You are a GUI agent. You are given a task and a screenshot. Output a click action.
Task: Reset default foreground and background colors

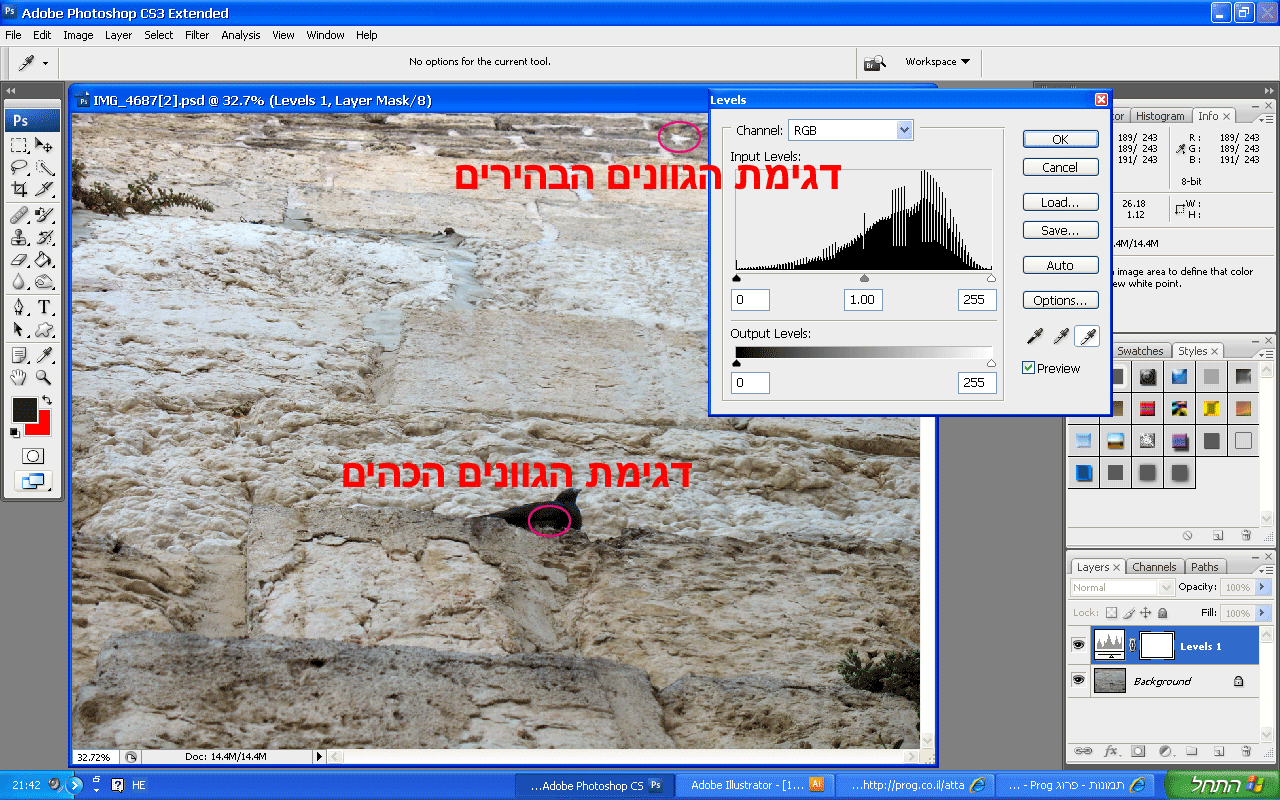[15, 432]
